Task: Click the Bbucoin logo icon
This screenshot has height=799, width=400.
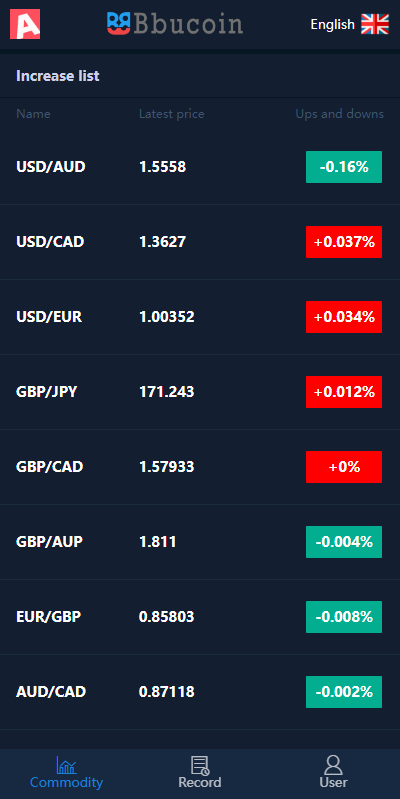Action: (119, 23)
